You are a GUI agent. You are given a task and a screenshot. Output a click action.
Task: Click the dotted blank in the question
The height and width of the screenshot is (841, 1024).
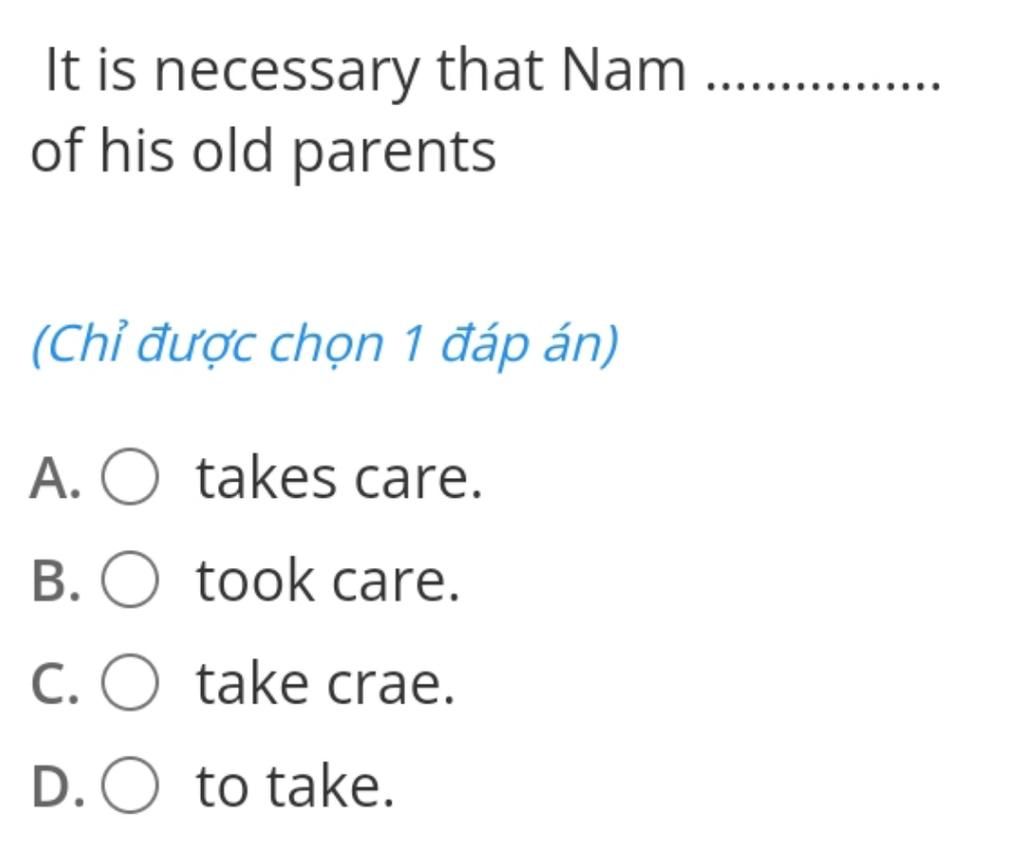(824, 86)
